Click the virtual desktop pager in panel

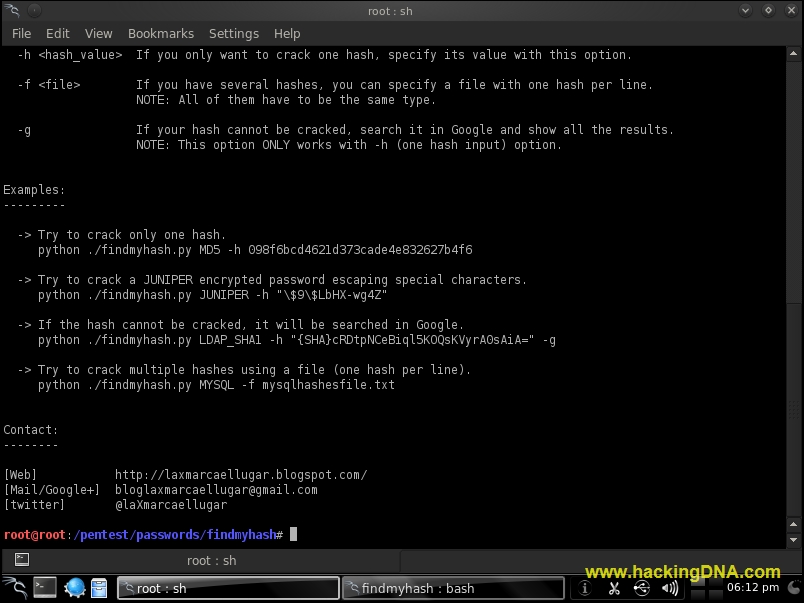point(707,589)
